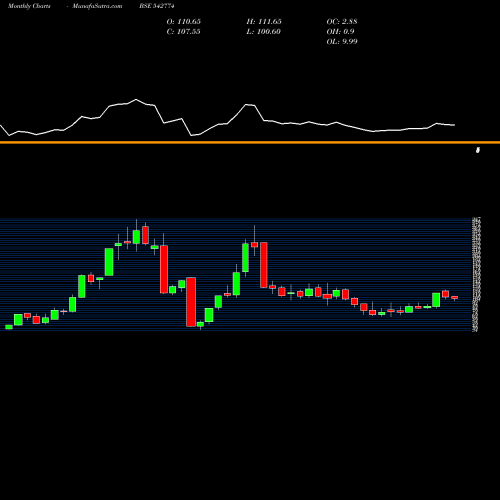Click the 'OL: 9.99' reading

[x=342, y=41]
